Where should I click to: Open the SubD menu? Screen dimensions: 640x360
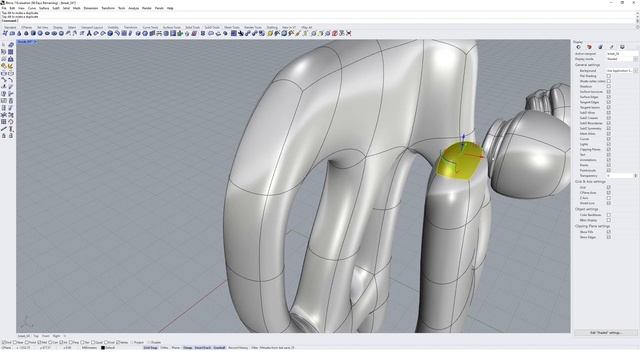point(56,8)
